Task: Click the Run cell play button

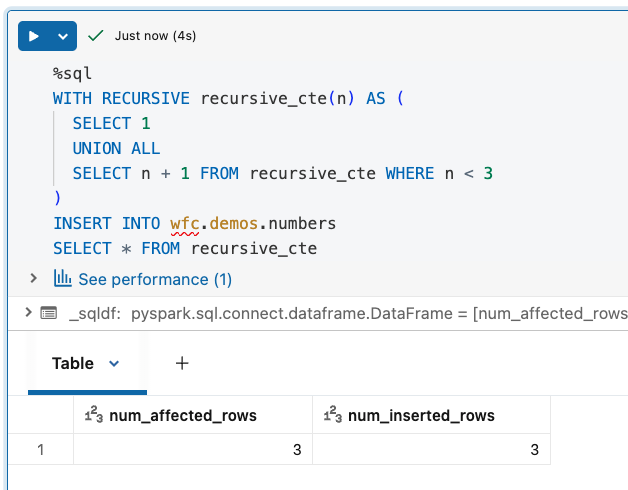Action: [x=34, y=36]
